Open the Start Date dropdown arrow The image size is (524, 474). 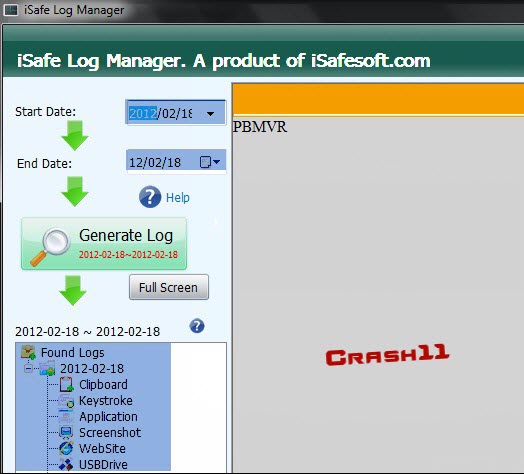click(210, 114)
